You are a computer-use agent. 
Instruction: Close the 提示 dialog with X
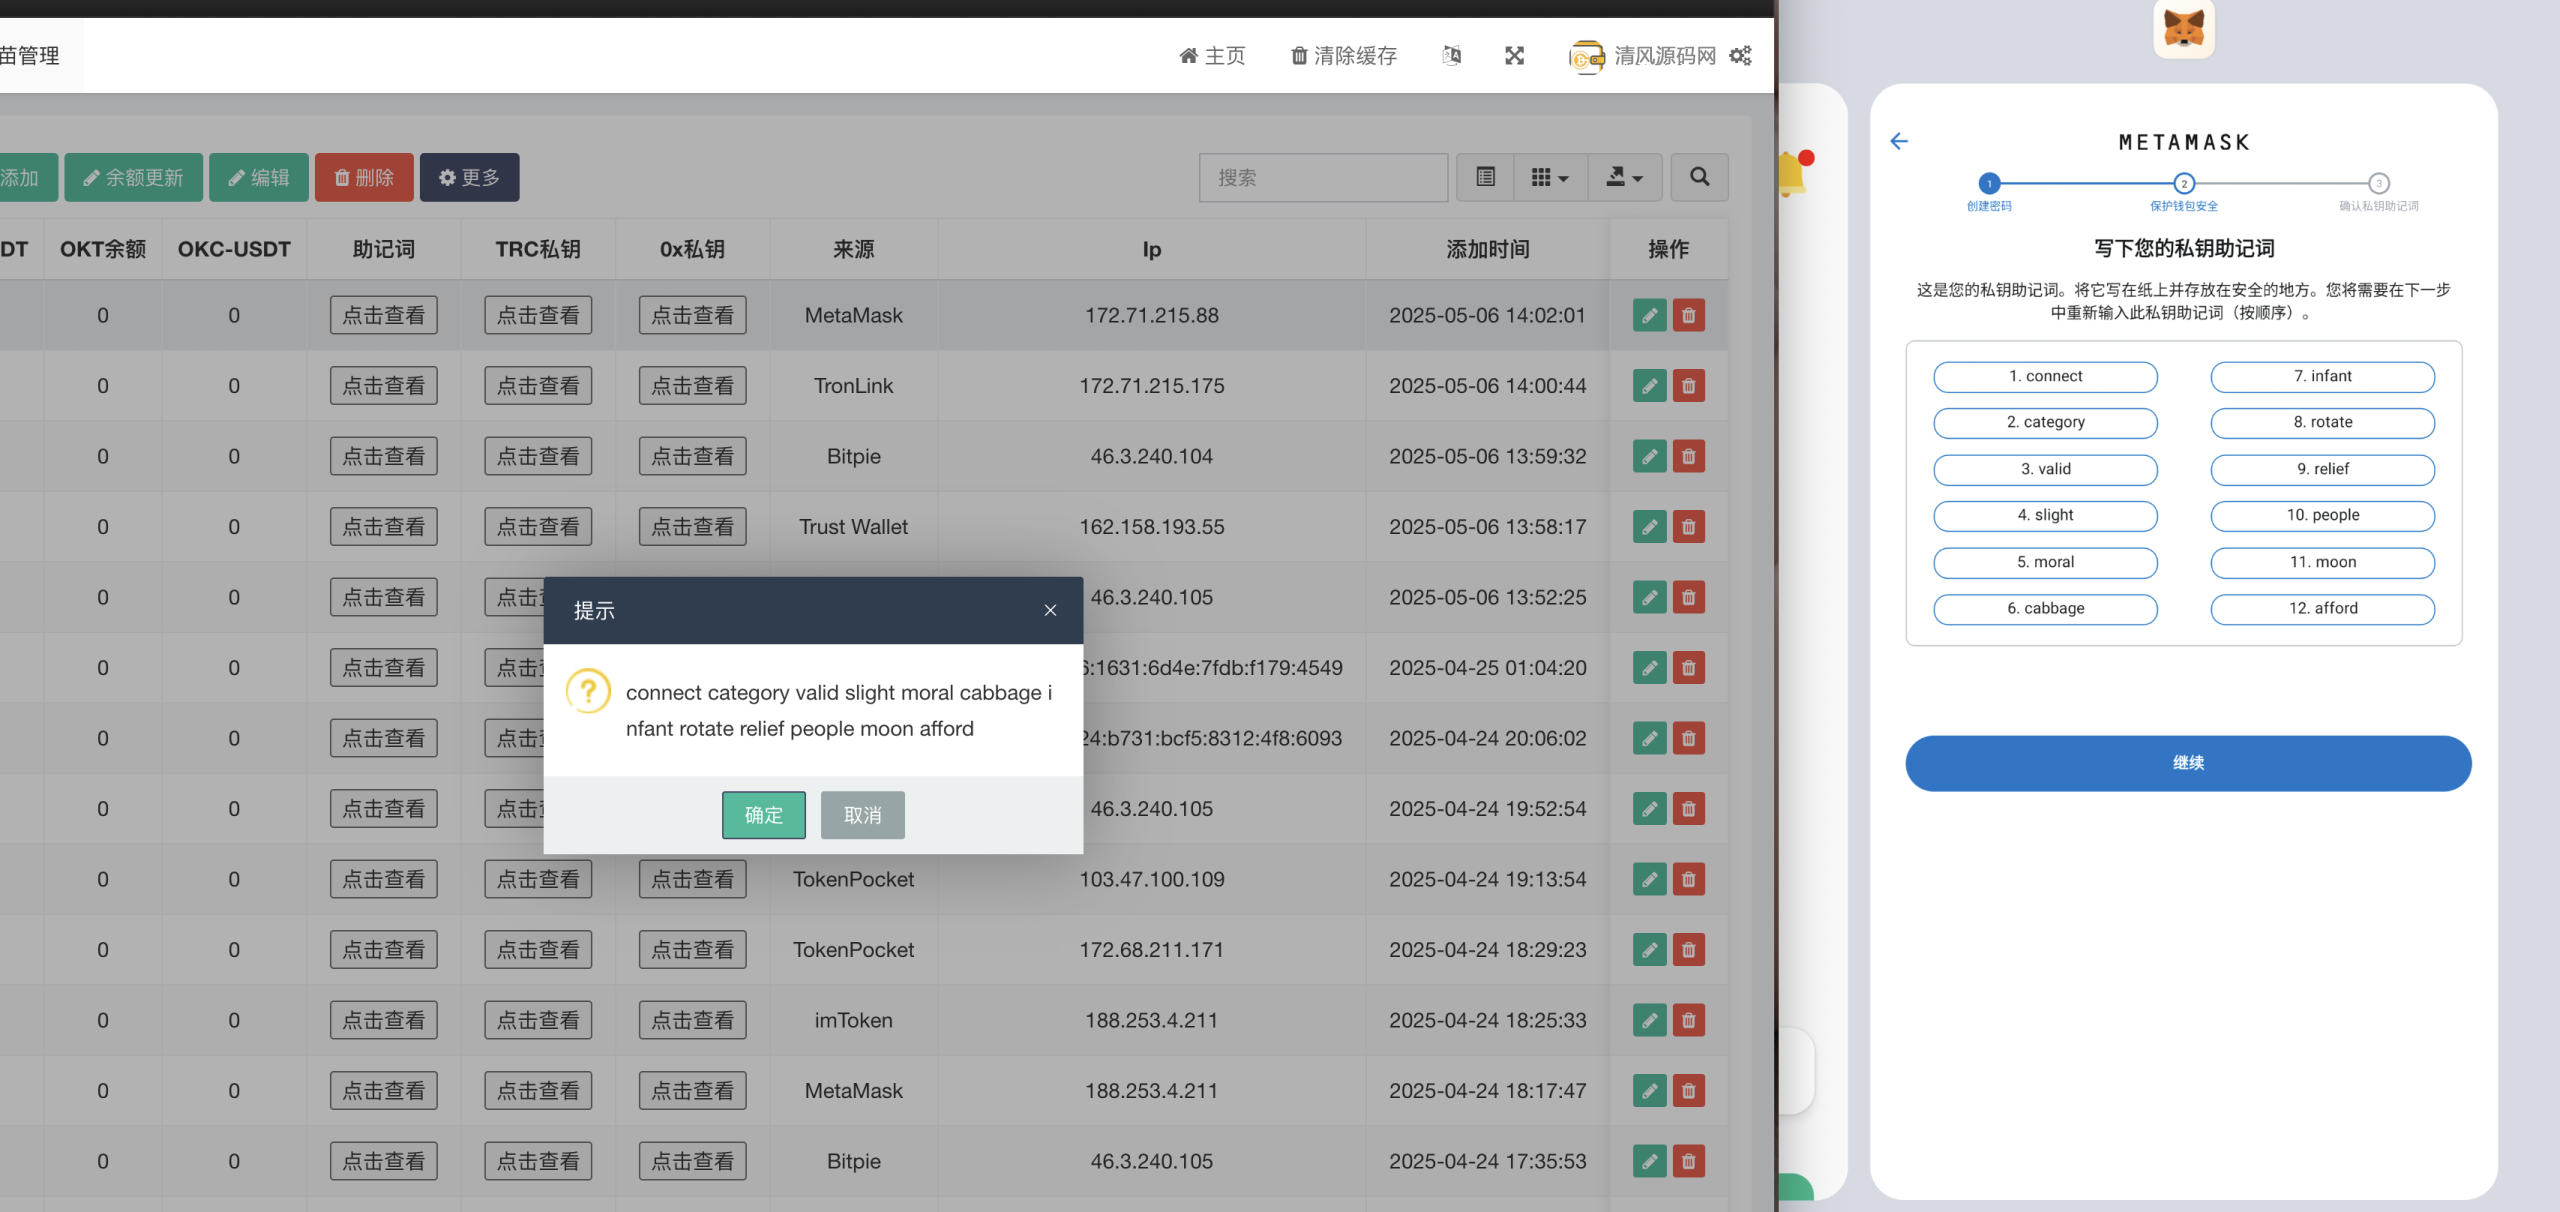(1050, 610)
